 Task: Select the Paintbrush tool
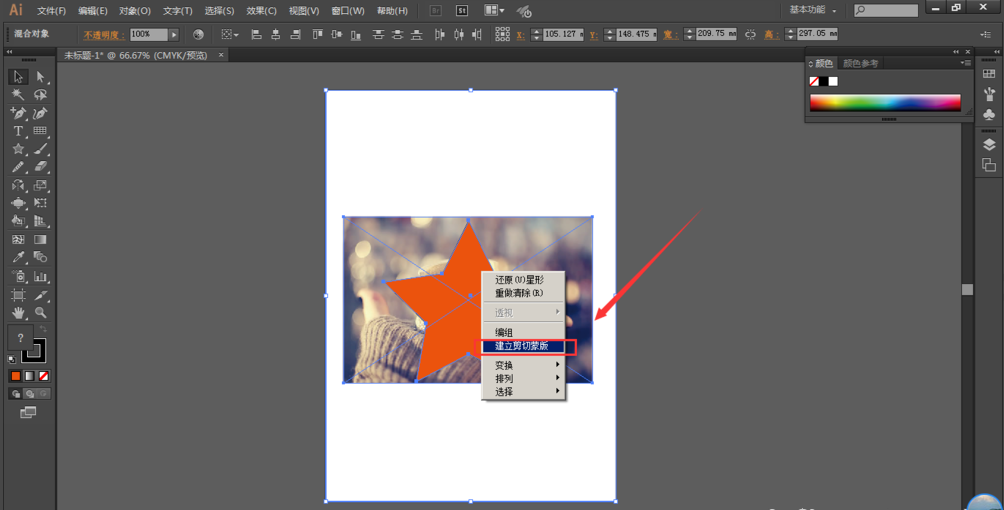click(40, 149)
